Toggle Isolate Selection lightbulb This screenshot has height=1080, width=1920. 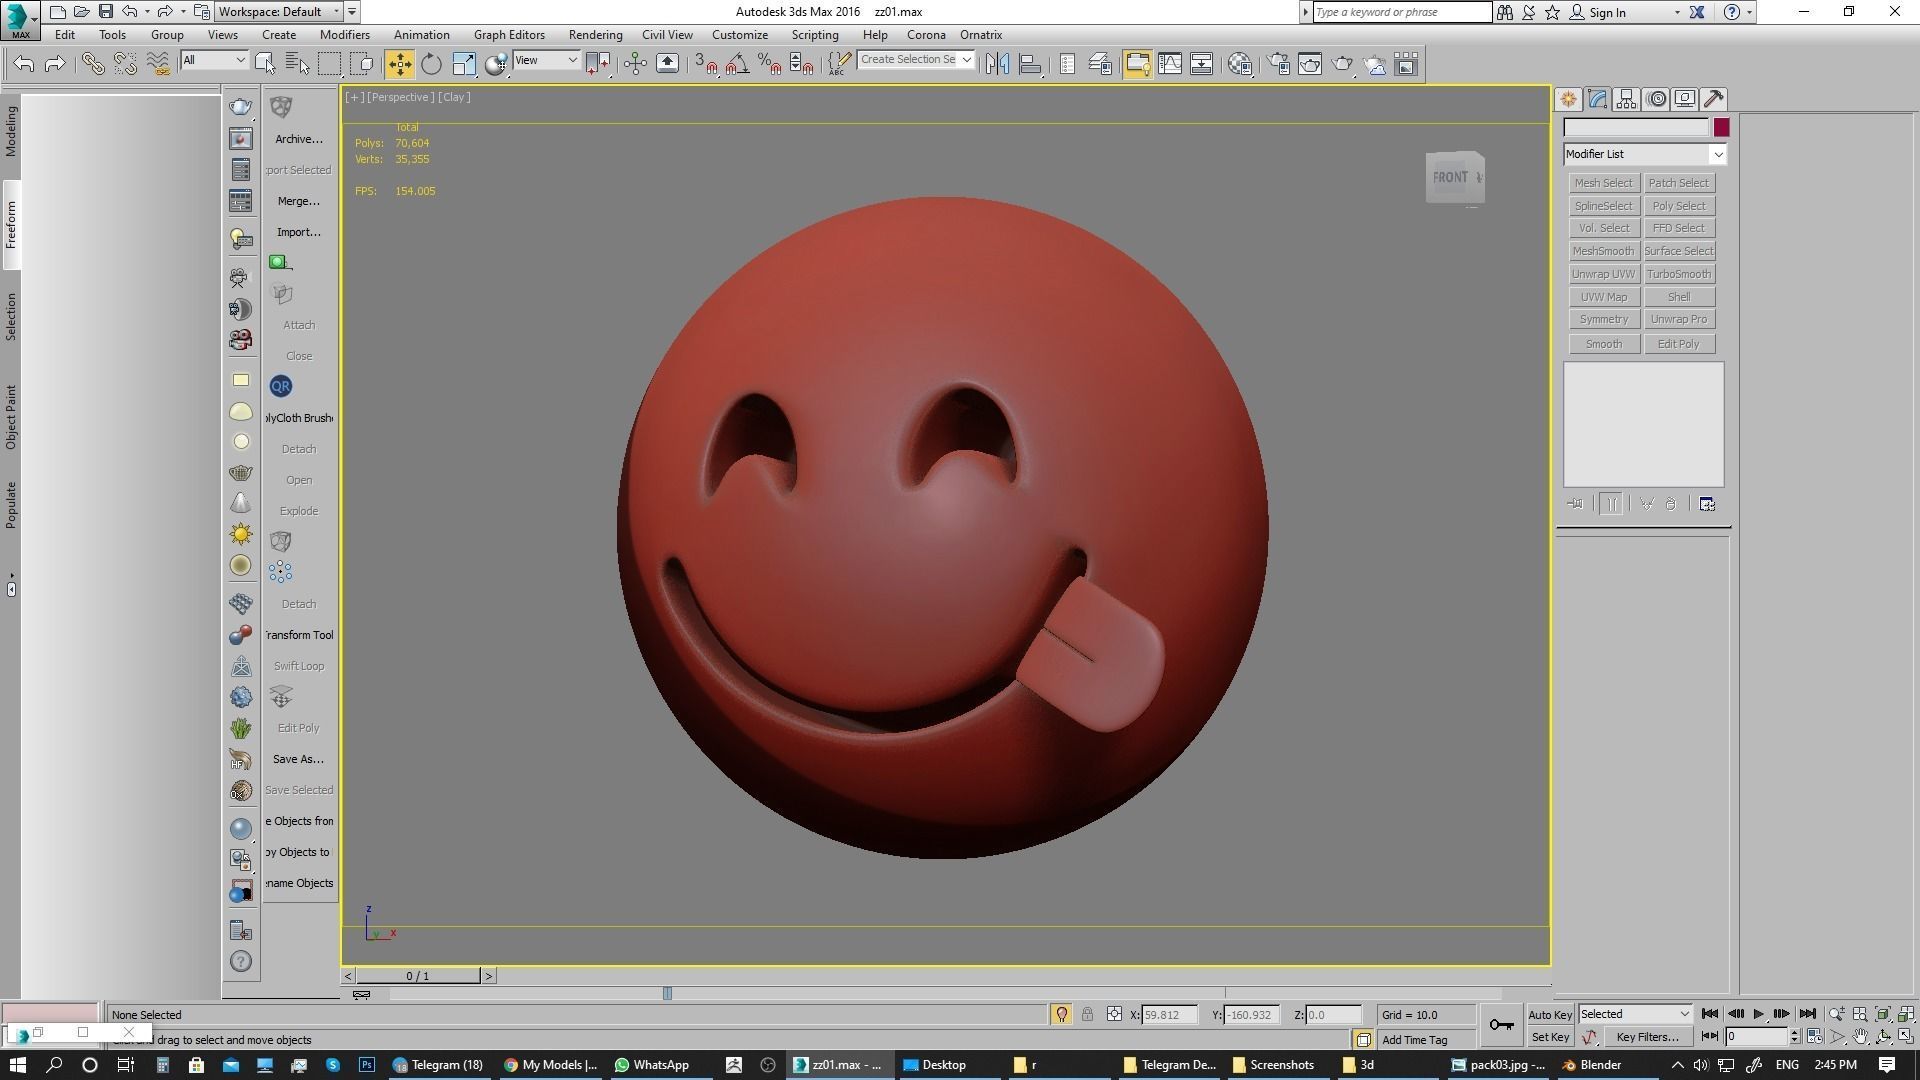point(1061,1014)
